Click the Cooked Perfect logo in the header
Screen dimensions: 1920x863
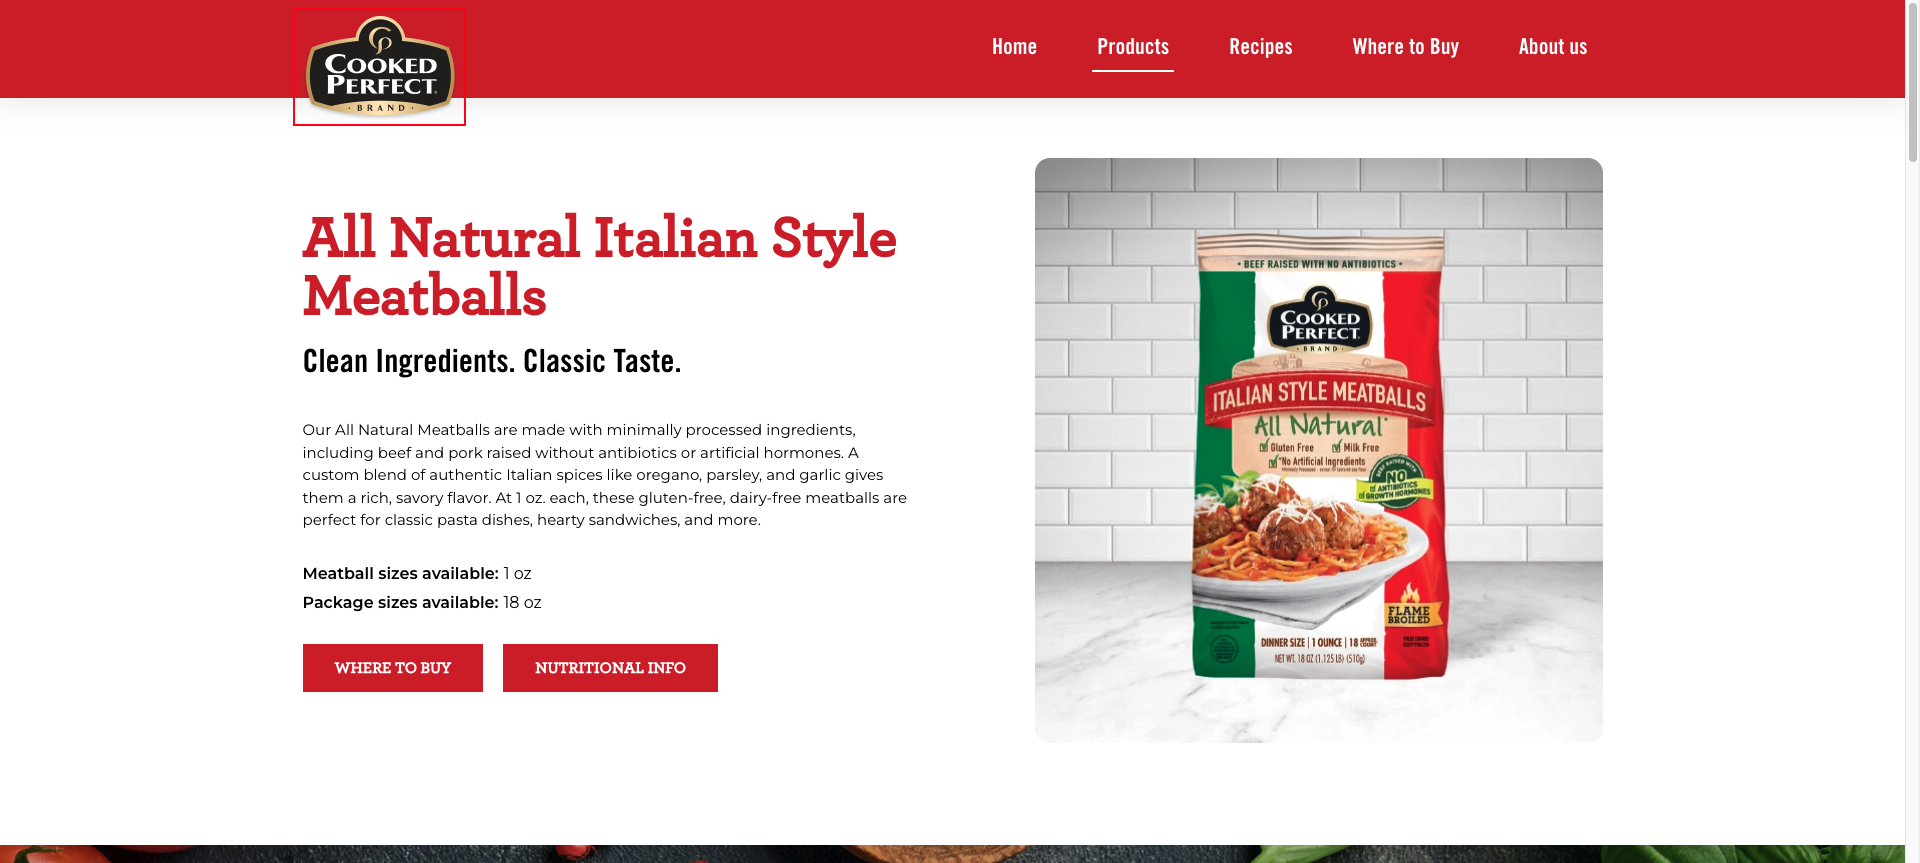379,66
